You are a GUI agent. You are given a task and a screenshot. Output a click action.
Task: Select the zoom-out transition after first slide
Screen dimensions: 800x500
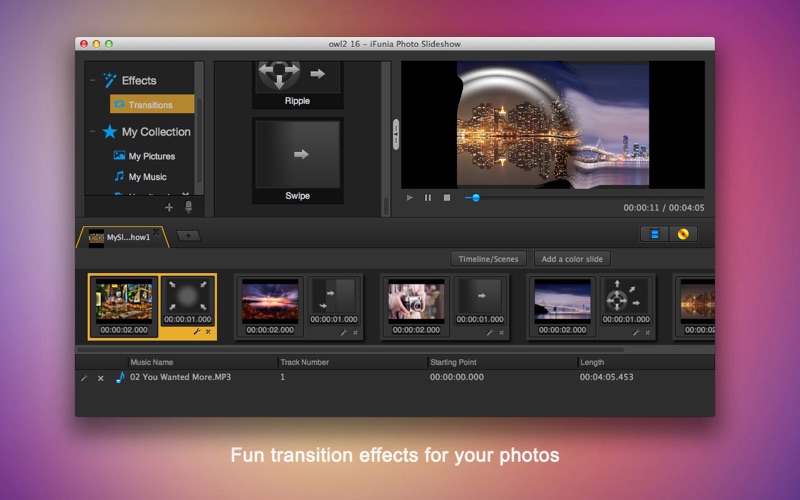188,296
